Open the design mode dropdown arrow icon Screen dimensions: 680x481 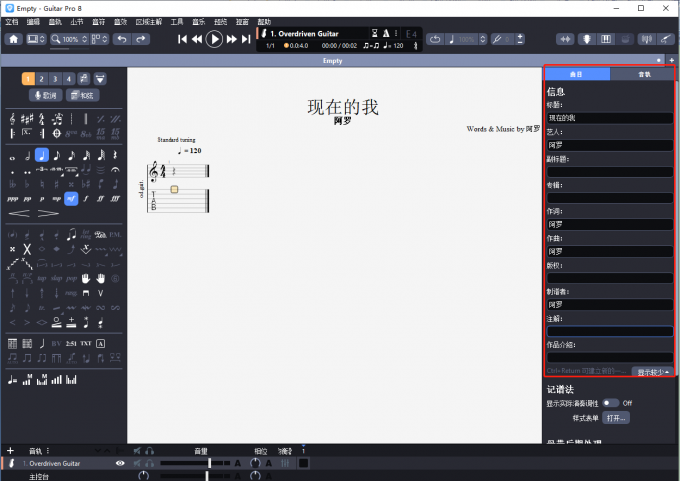point(100,79)
